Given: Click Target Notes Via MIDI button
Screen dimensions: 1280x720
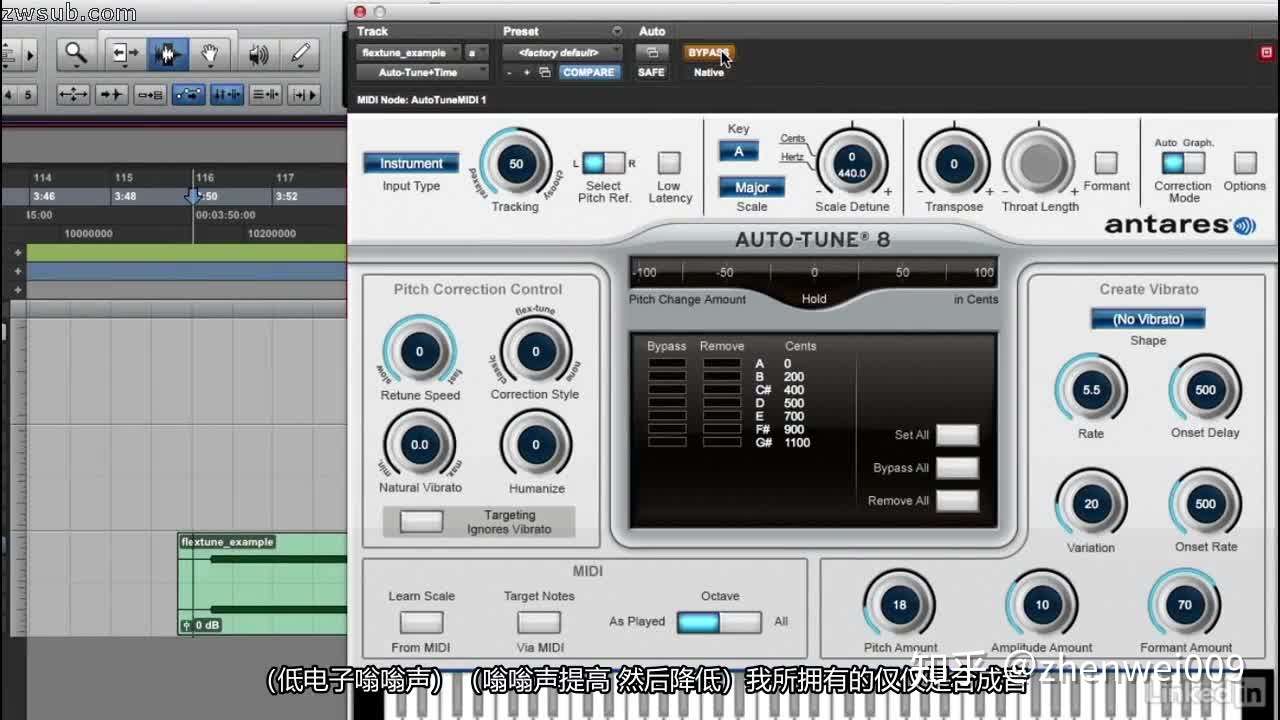Looking at the screenshot, I should point(539,622).
